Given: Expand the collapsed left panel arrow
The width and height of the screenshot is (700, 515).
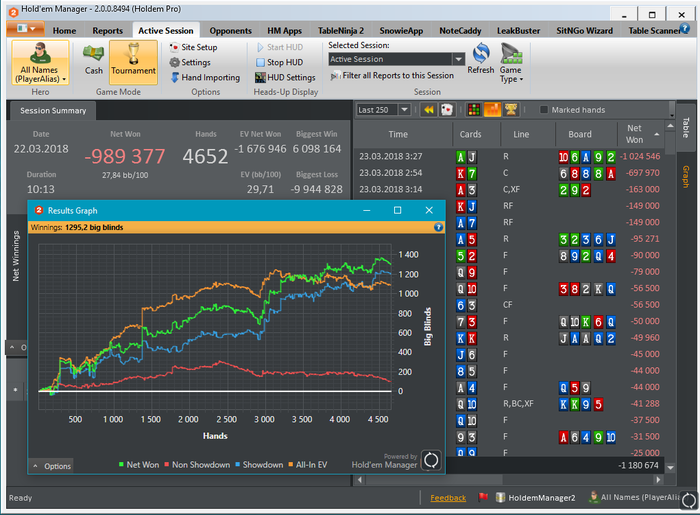Looking at the screenshot, I should [x=12, y=347].
